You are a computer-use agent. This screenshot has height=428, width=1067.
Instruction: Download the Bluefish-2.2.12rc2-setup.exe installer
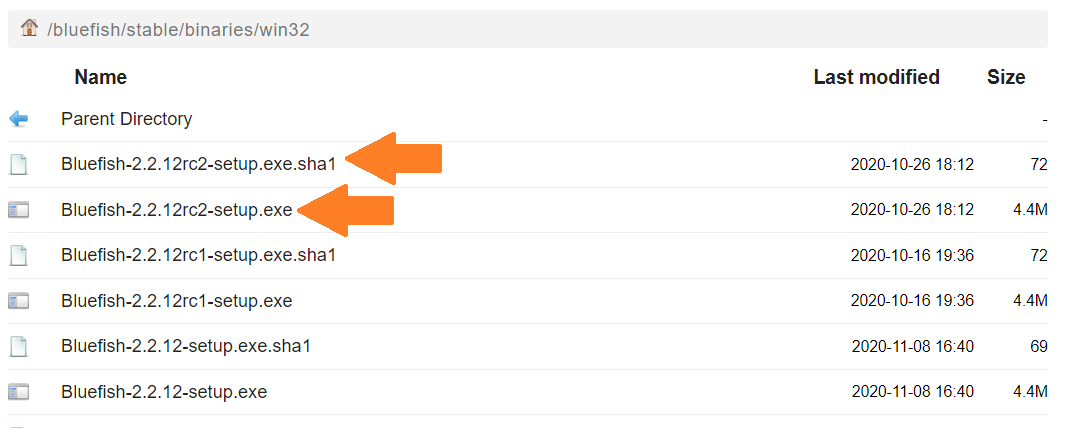point(176,210)
